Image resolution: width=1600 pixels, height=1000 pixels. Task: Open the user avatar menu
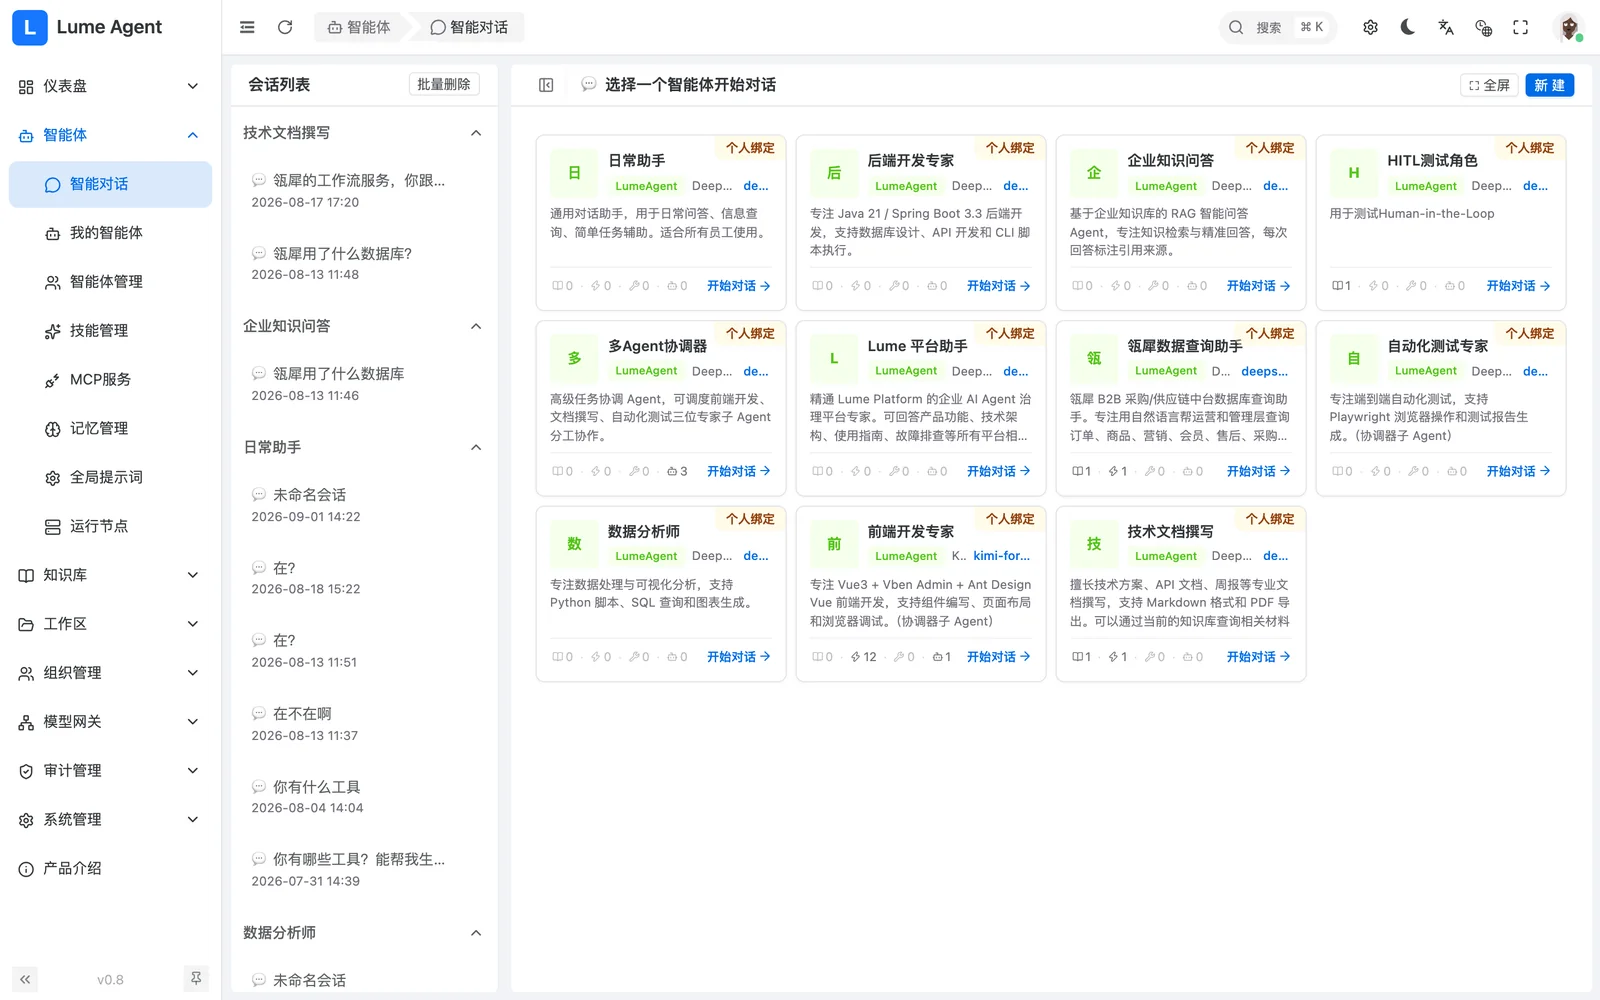(x=1569, y=27)
